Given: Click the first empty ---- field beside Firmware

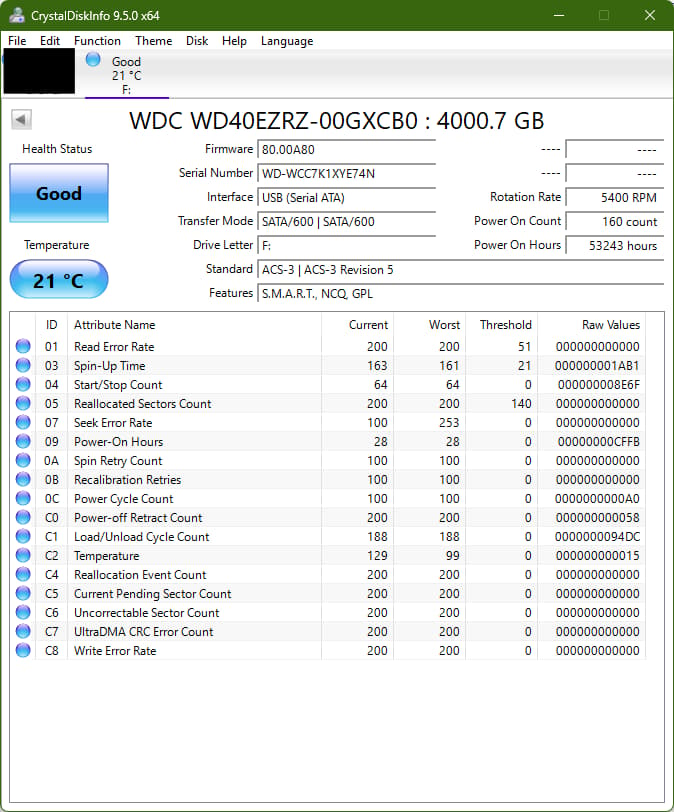Looking at the screenshot, I should tap(614, 150).
